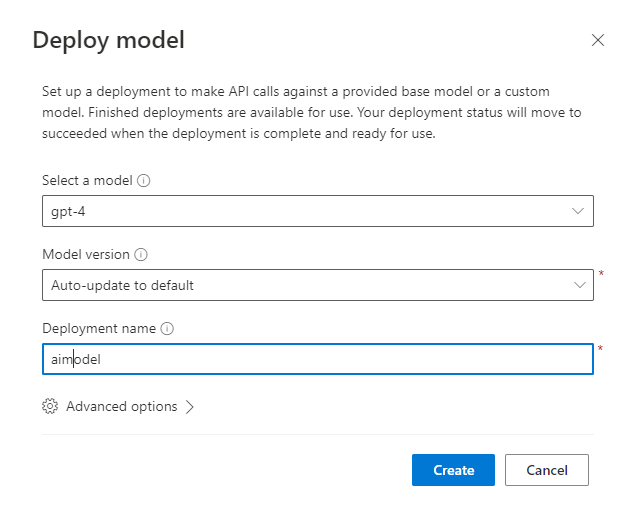
Task: Click the Select a model label
Action: (88, 181)
